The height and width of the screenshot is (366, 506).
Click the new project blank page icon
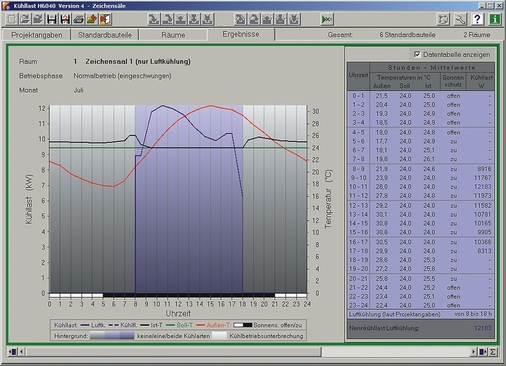(x=12, y=19)
